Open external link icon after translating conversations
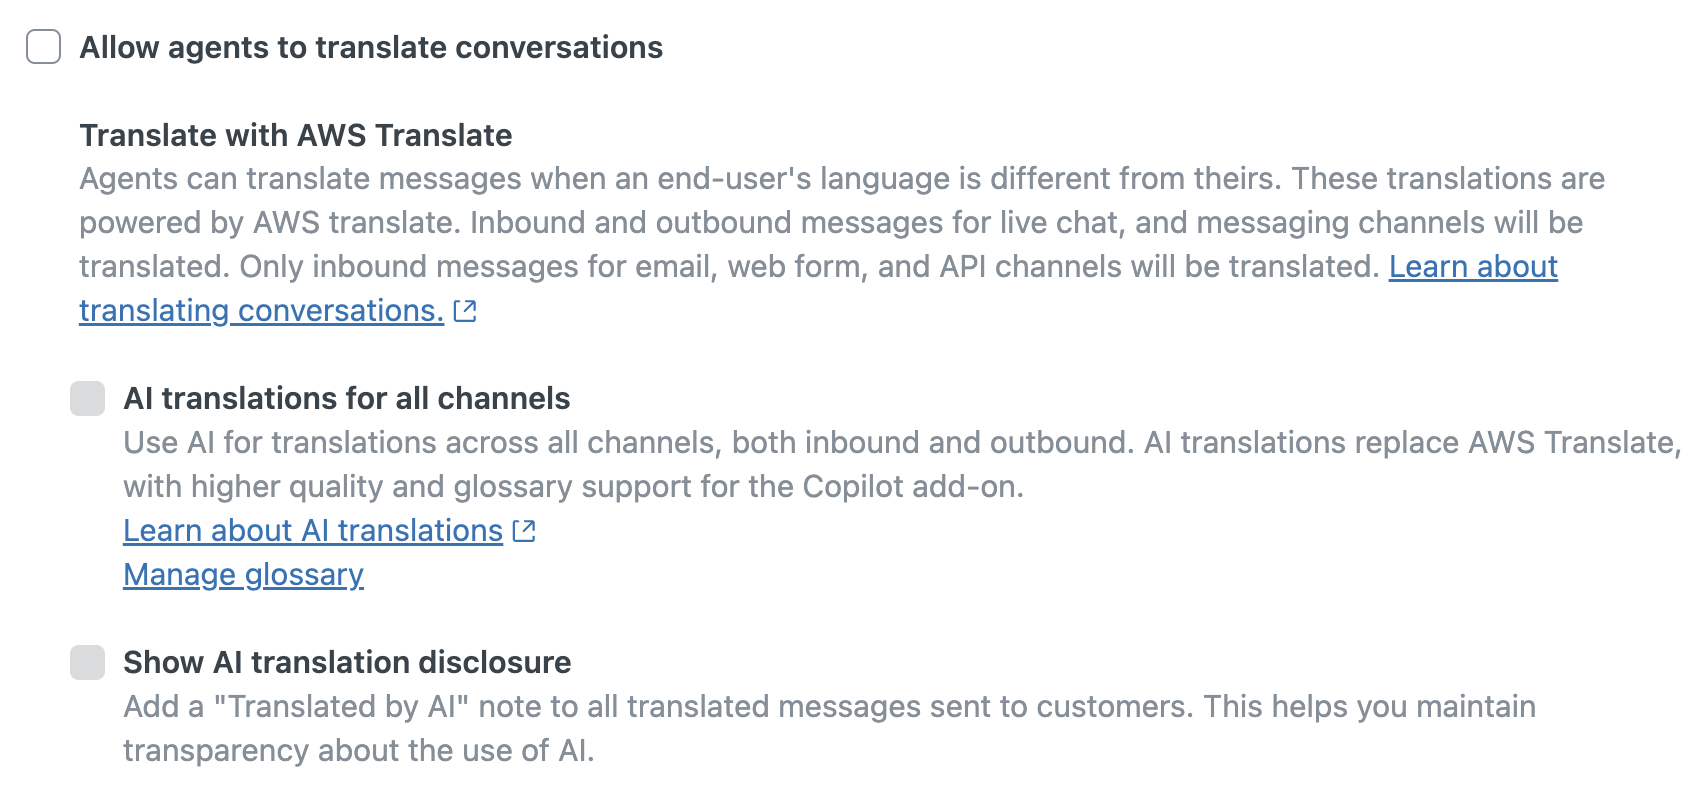Image resolution: width=1694 pixels, height=804 pixels. tap(465, 311)
